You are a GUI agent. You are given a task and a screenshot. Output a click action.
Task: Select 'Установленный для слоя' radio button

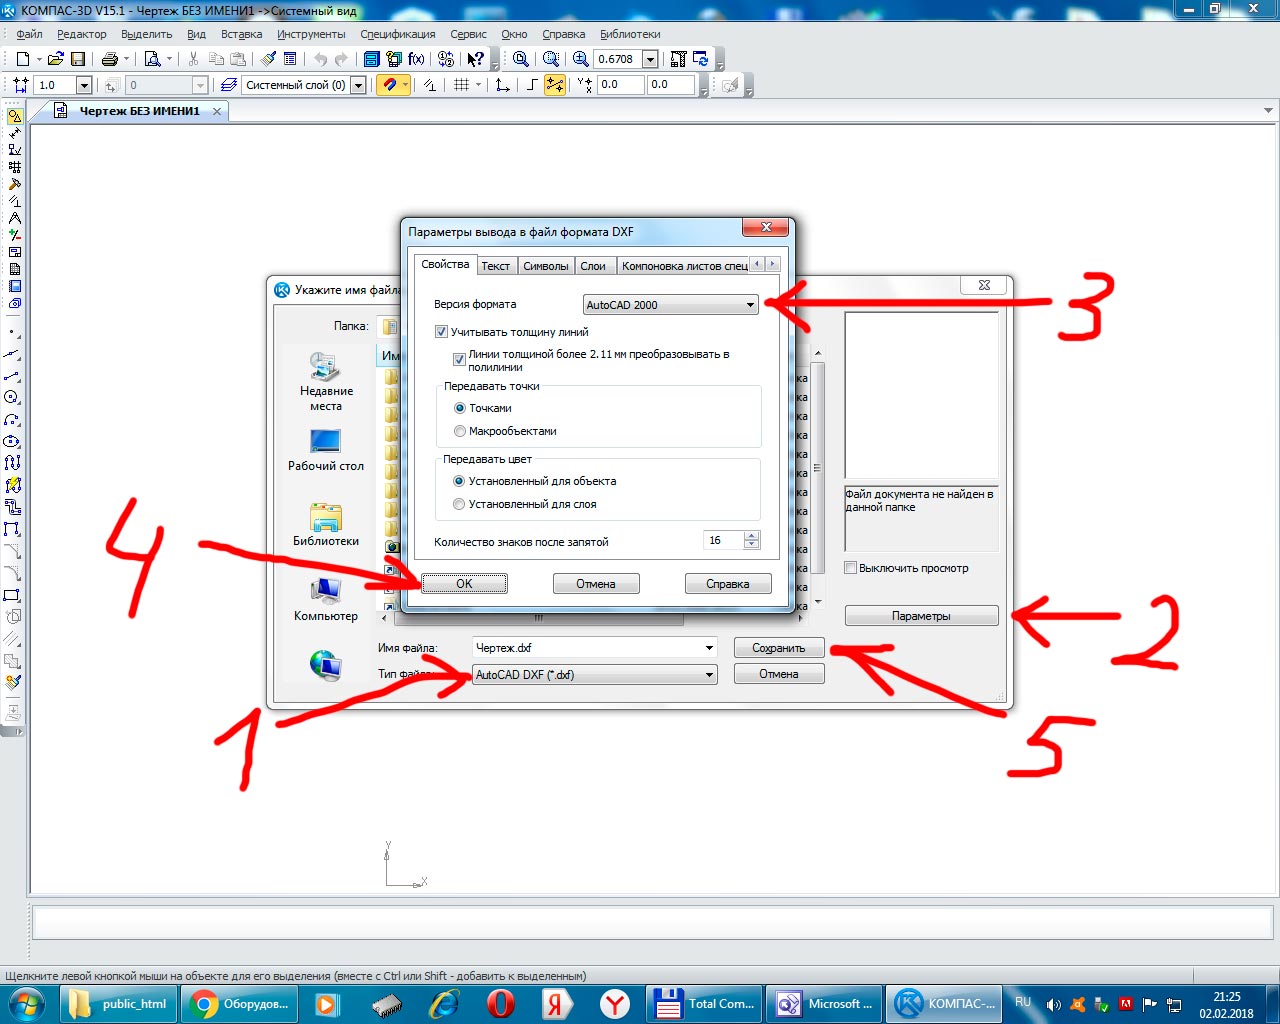pyautogui.click(x=459, y=504)
